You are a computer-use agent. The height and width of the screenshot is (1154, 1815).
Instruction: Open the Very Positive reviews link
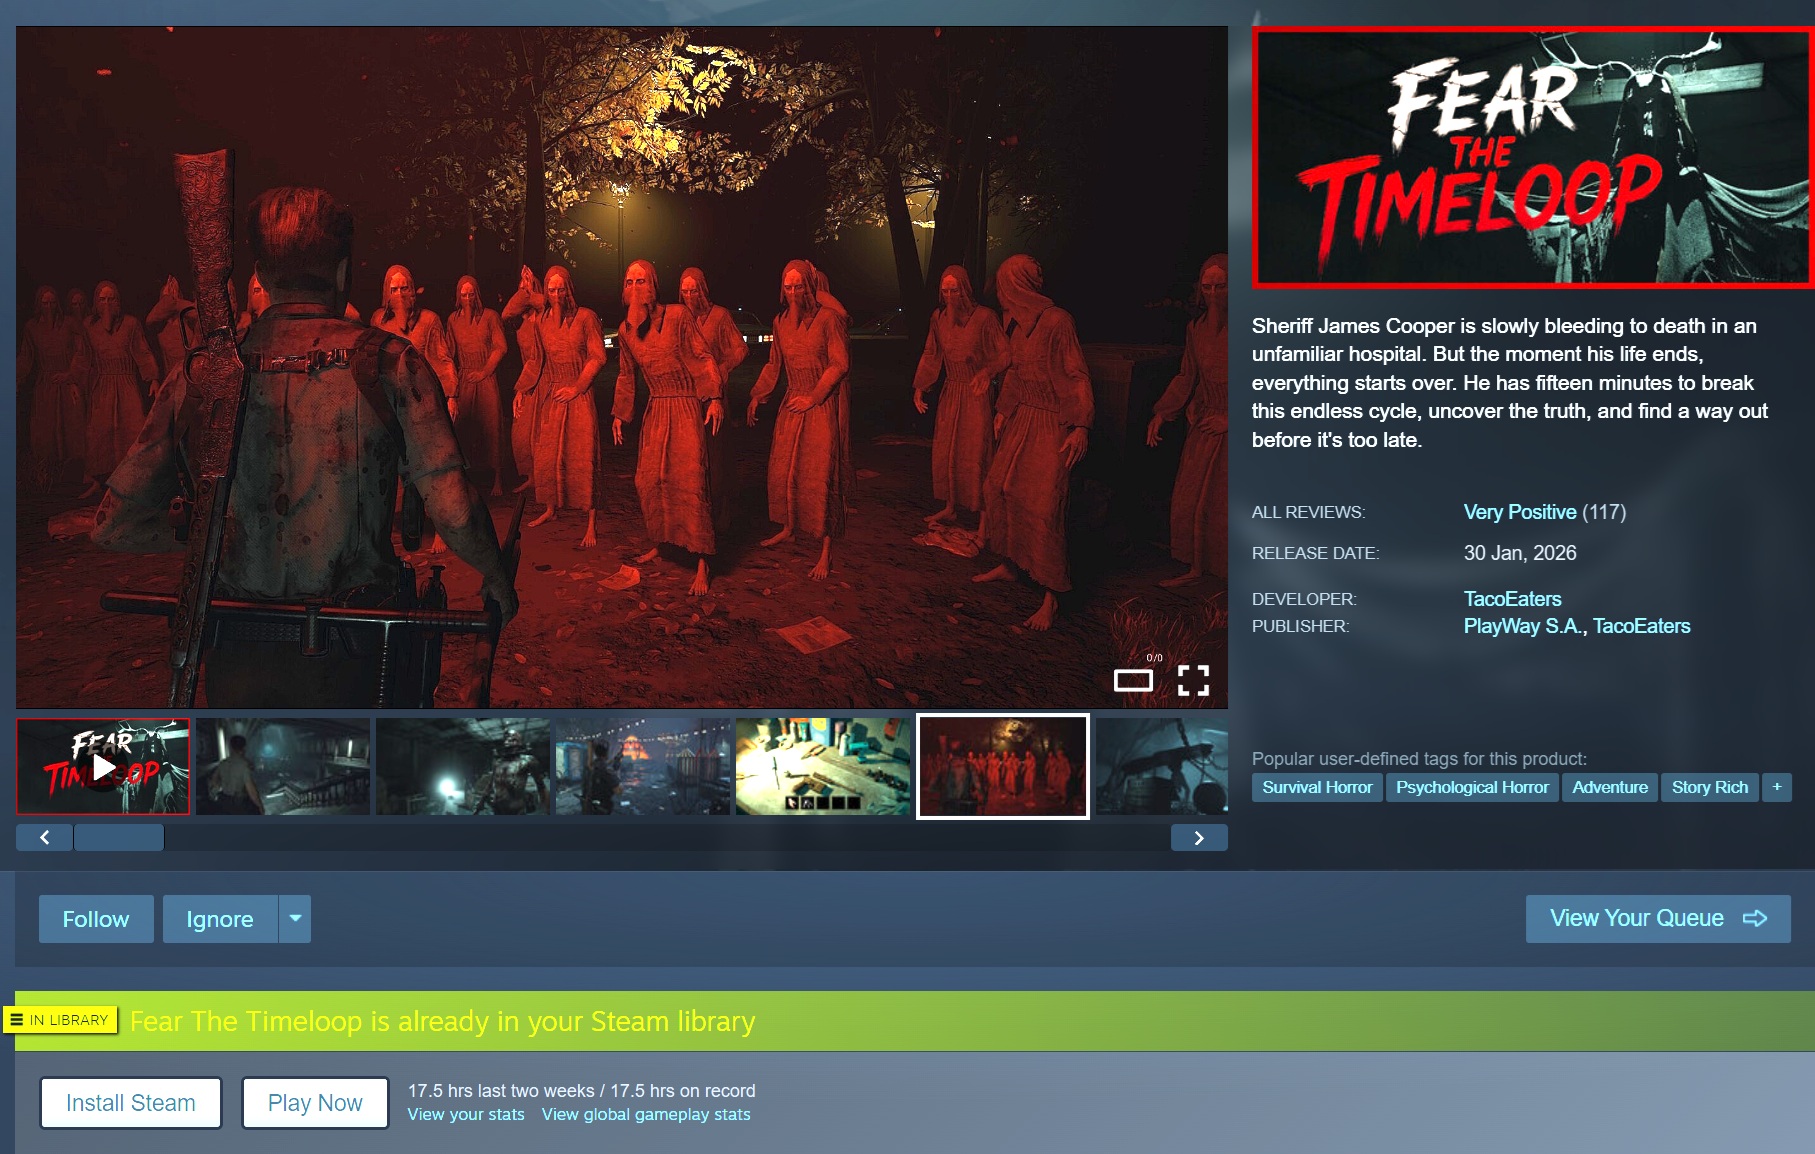coord(1520,512)
